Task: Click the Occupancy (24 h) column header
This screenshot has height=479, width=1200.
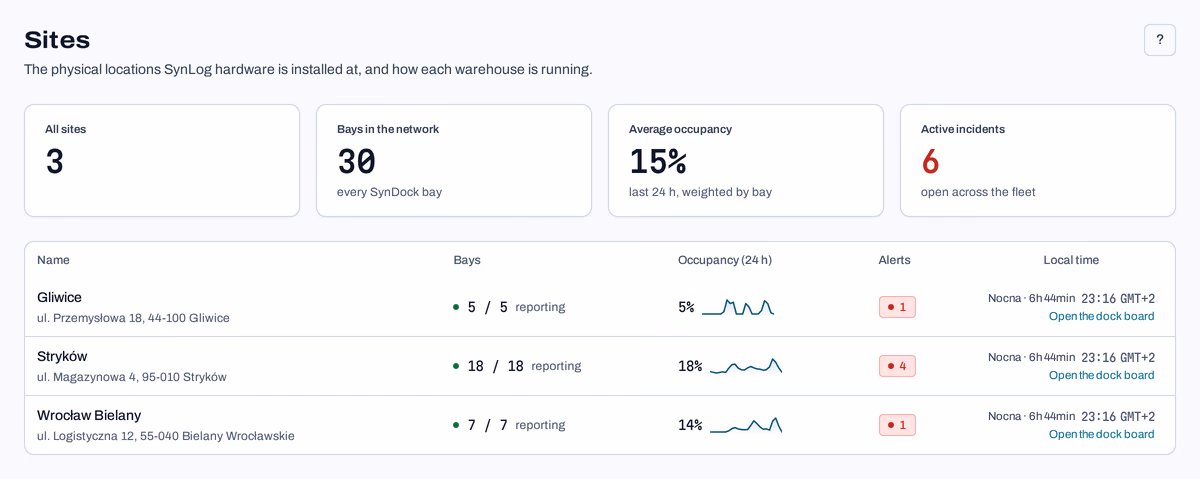Action: pyautogui.click(x=725, y=260)
